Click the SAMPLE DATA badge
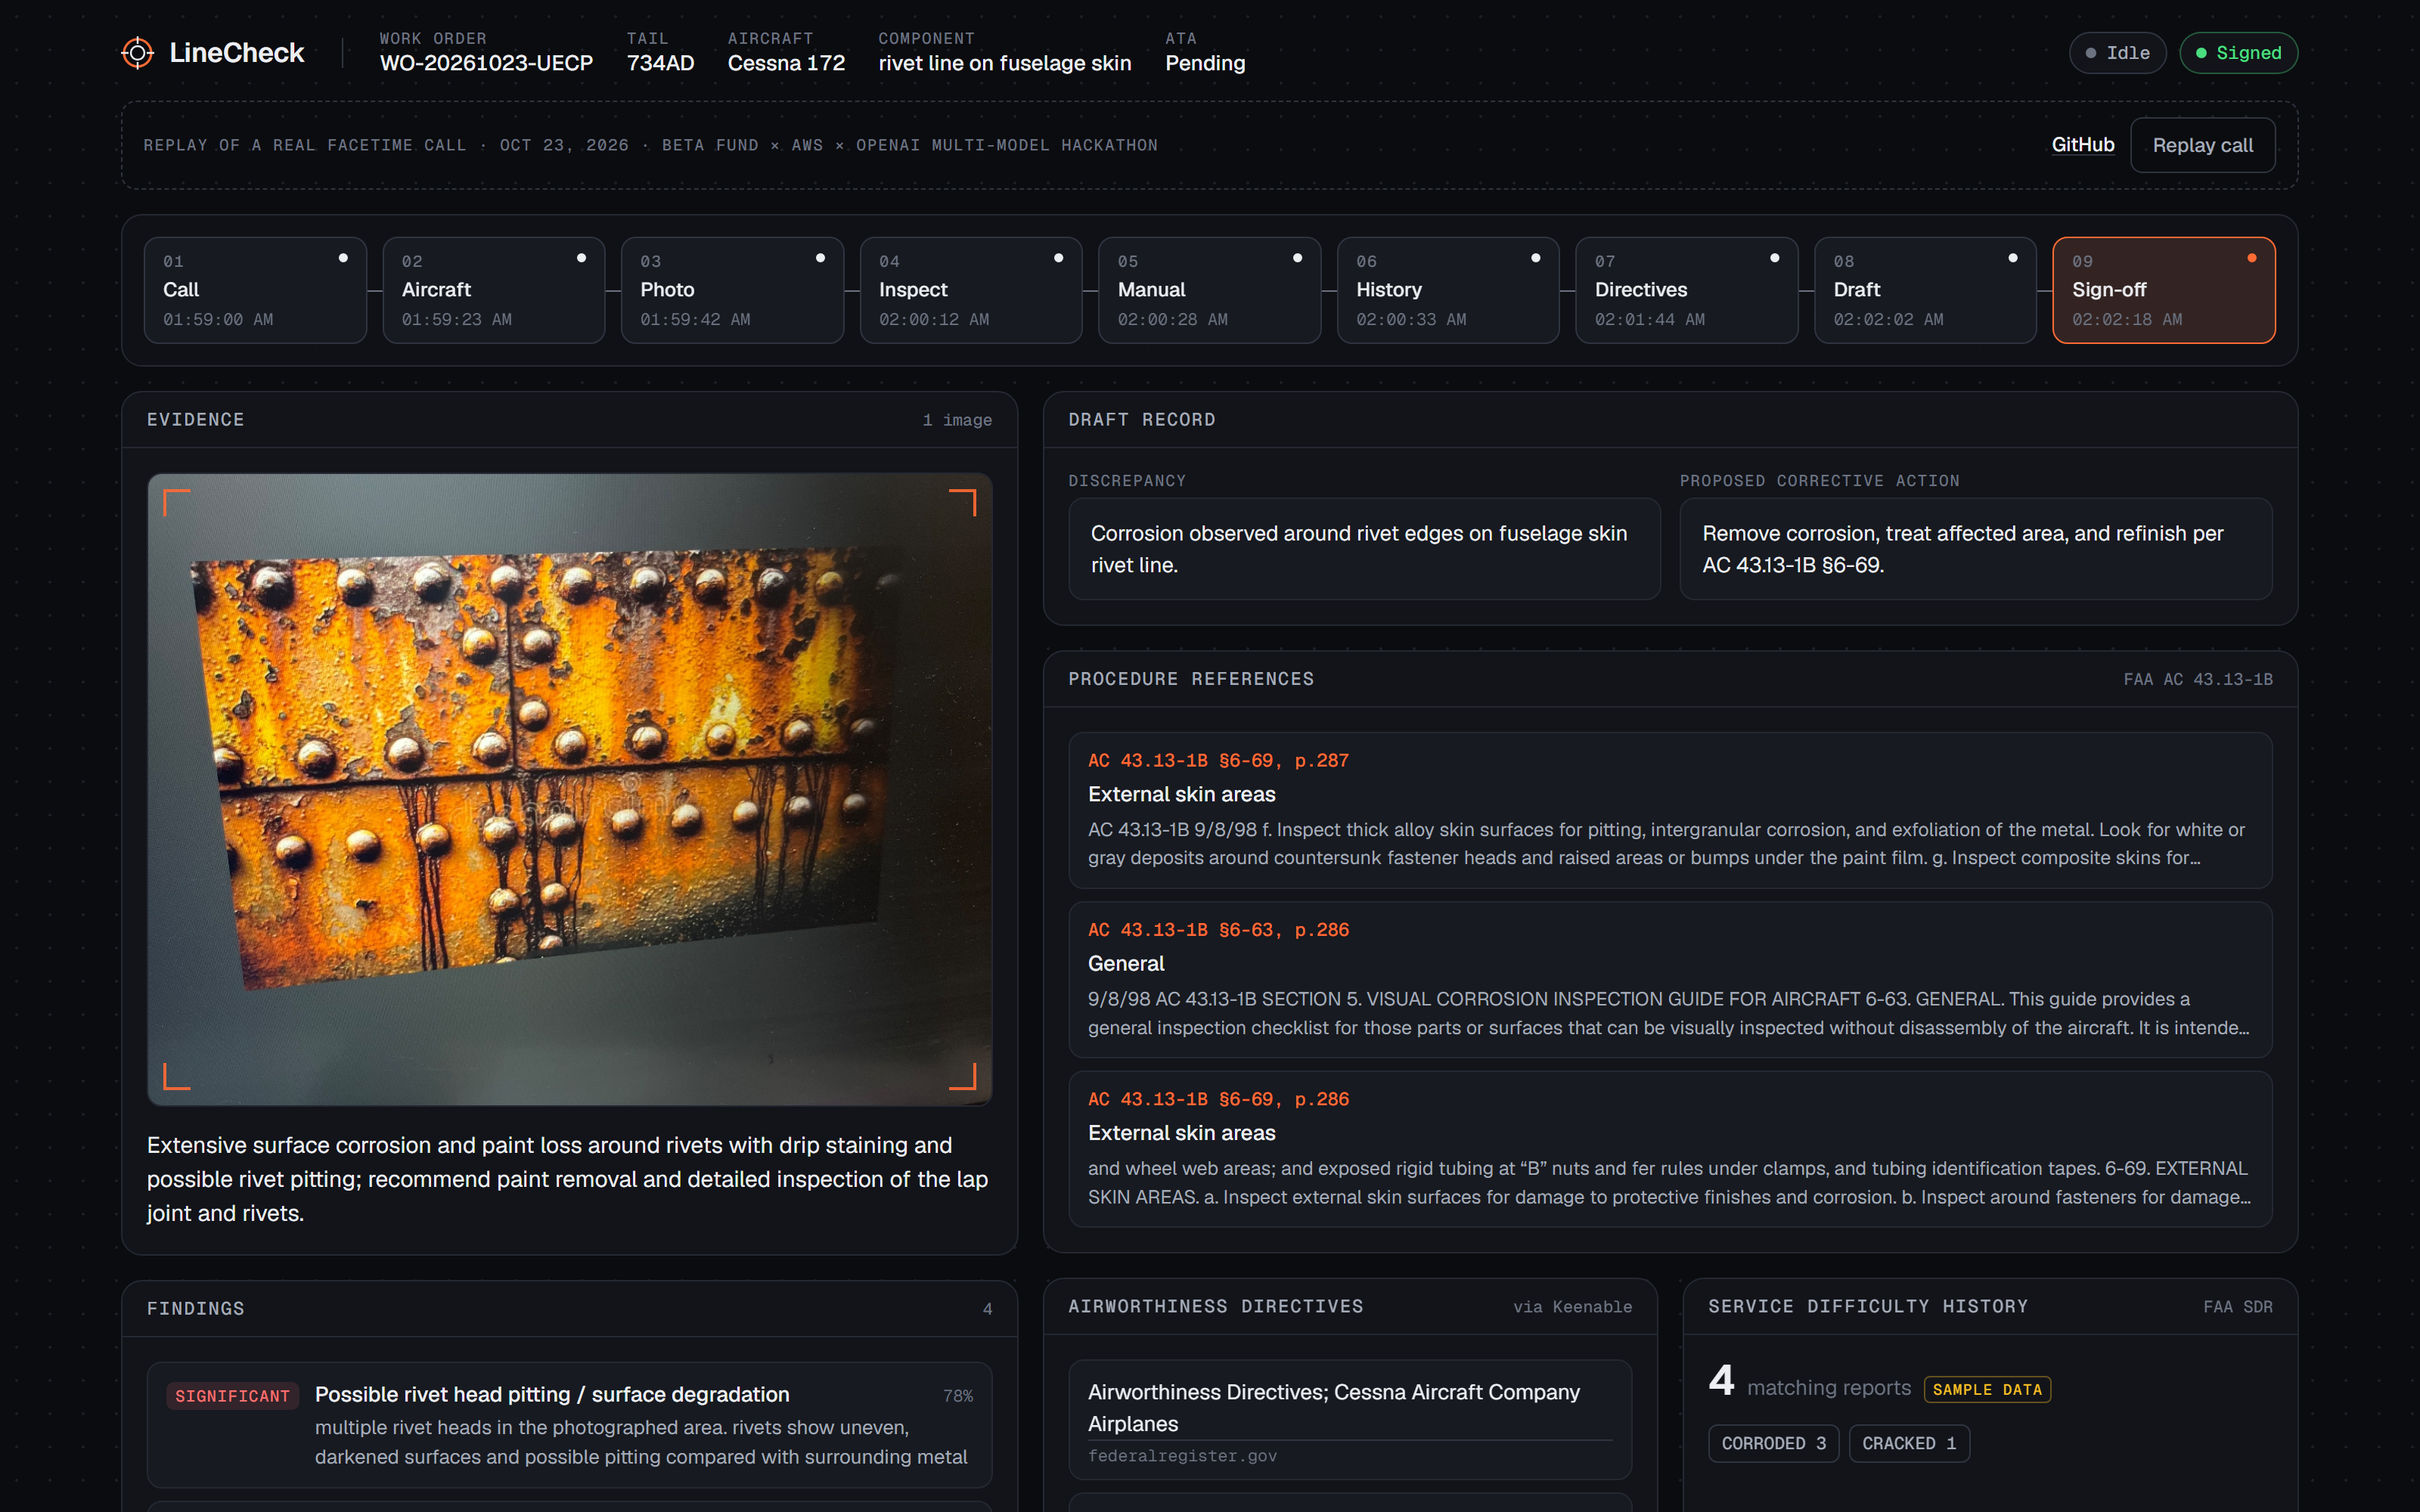This screenshot has height=1512, width=2420. coord(1987,1389)
